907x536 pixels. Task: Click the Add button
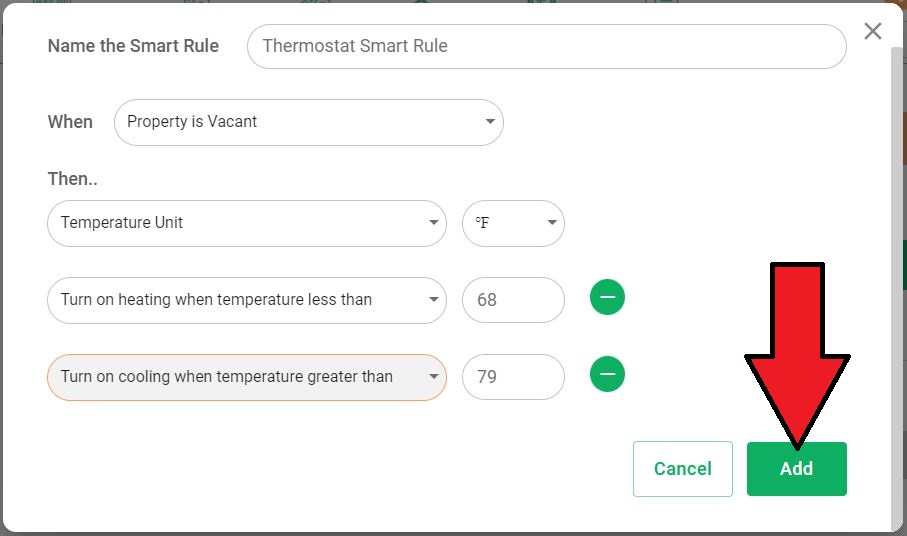797,469
